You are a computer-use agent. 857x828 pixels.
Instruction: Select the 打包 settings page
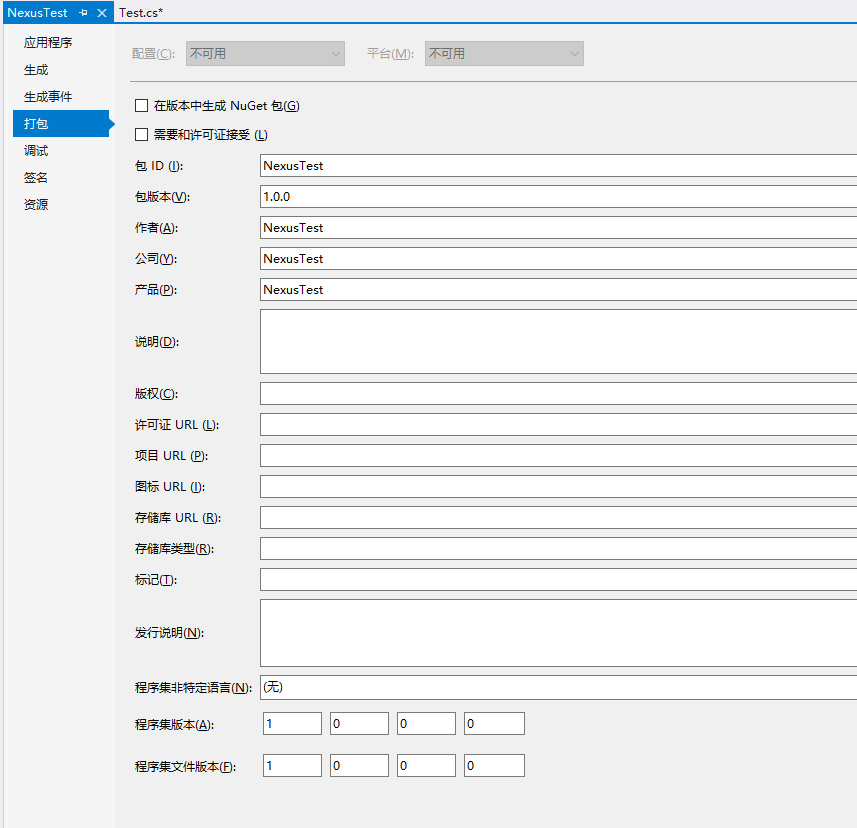[61, 124]
